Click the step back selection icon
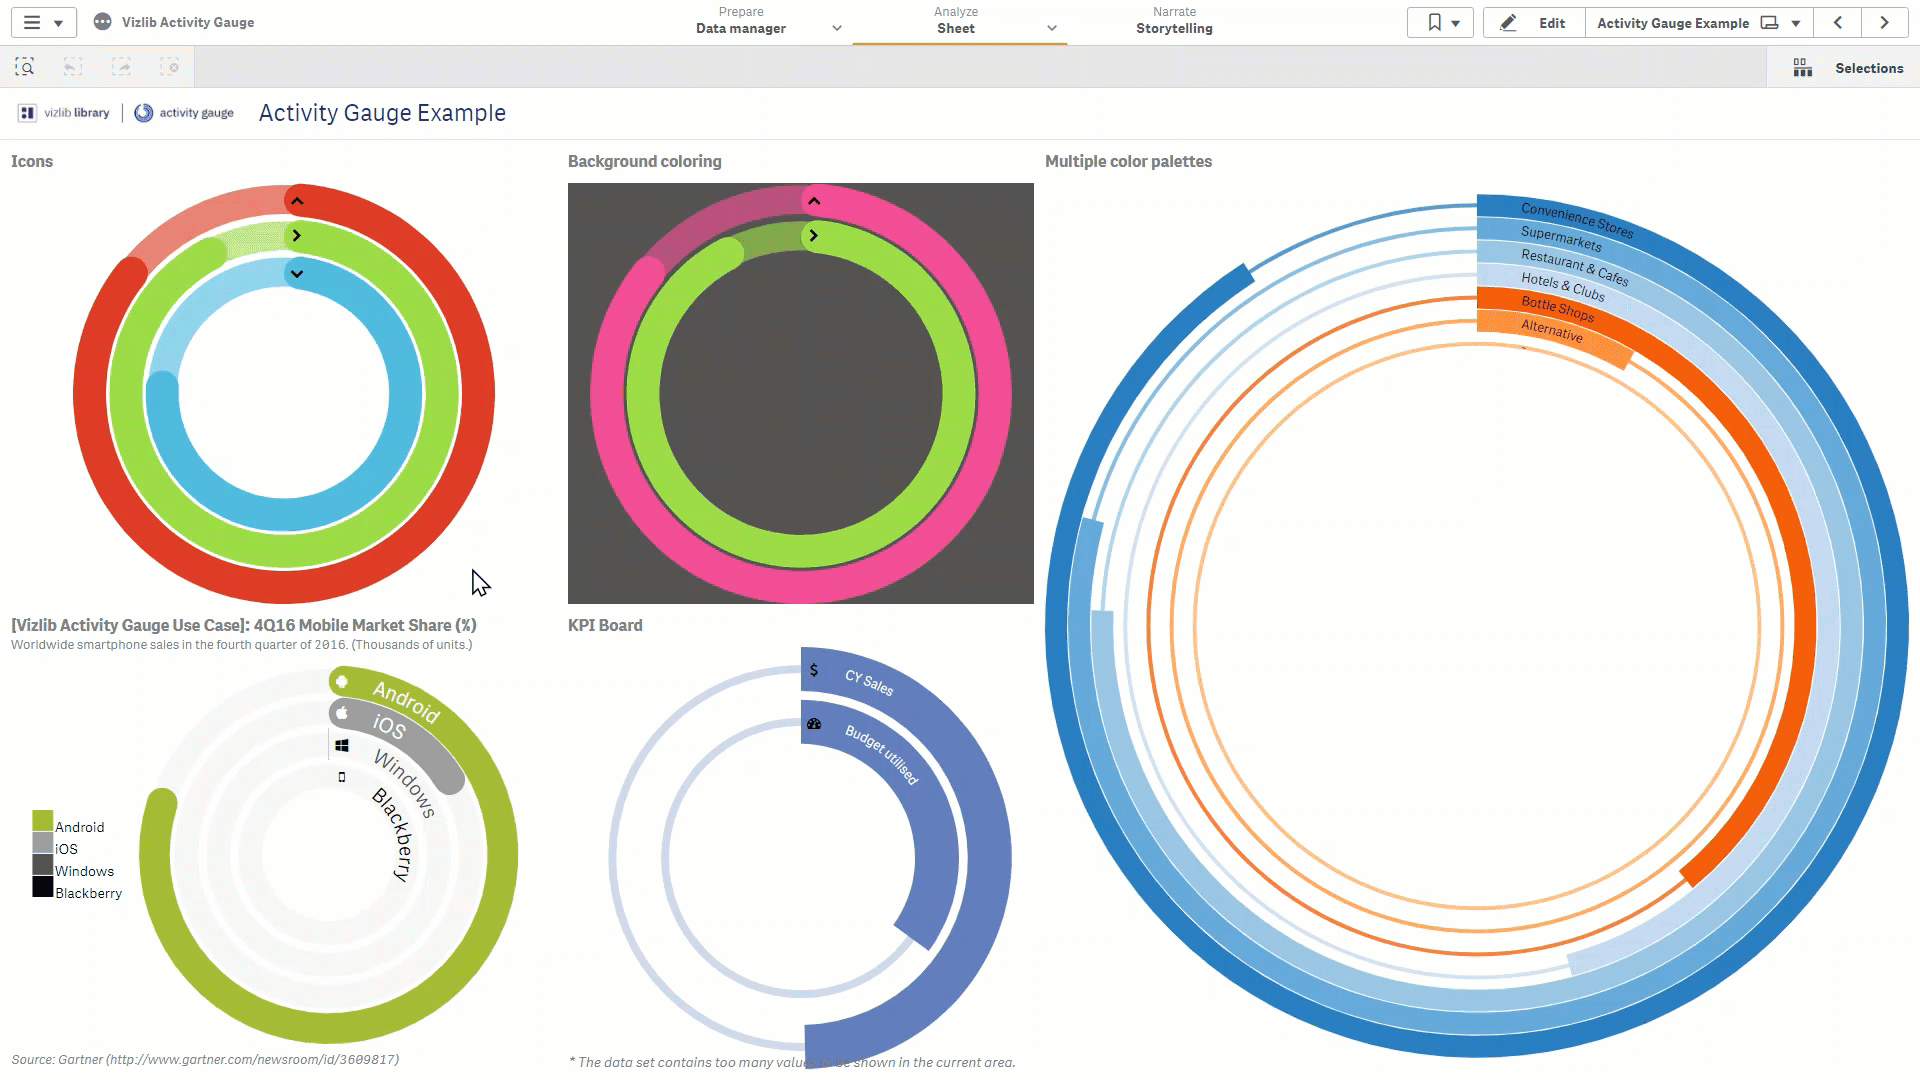1920x1080 pixels. (73, 67)
